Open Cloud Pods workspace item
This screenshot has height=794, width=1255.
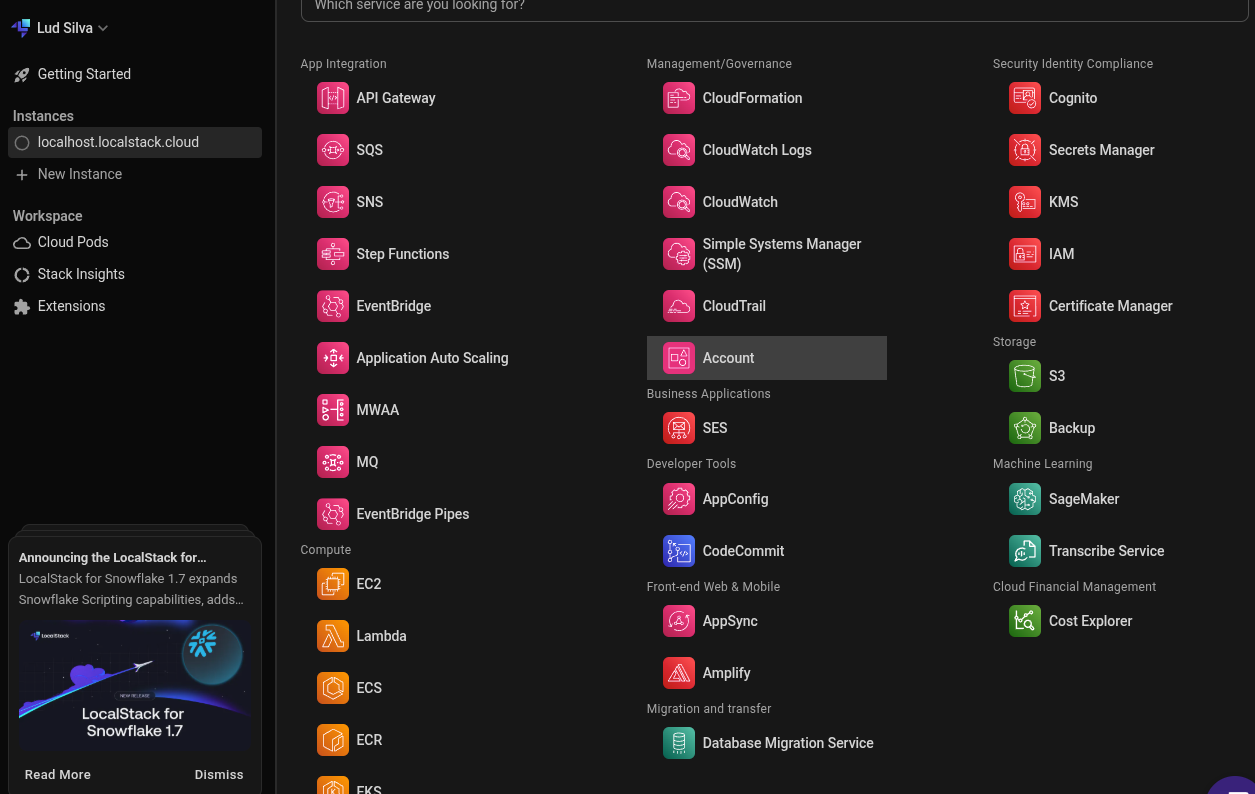point(72,242)
